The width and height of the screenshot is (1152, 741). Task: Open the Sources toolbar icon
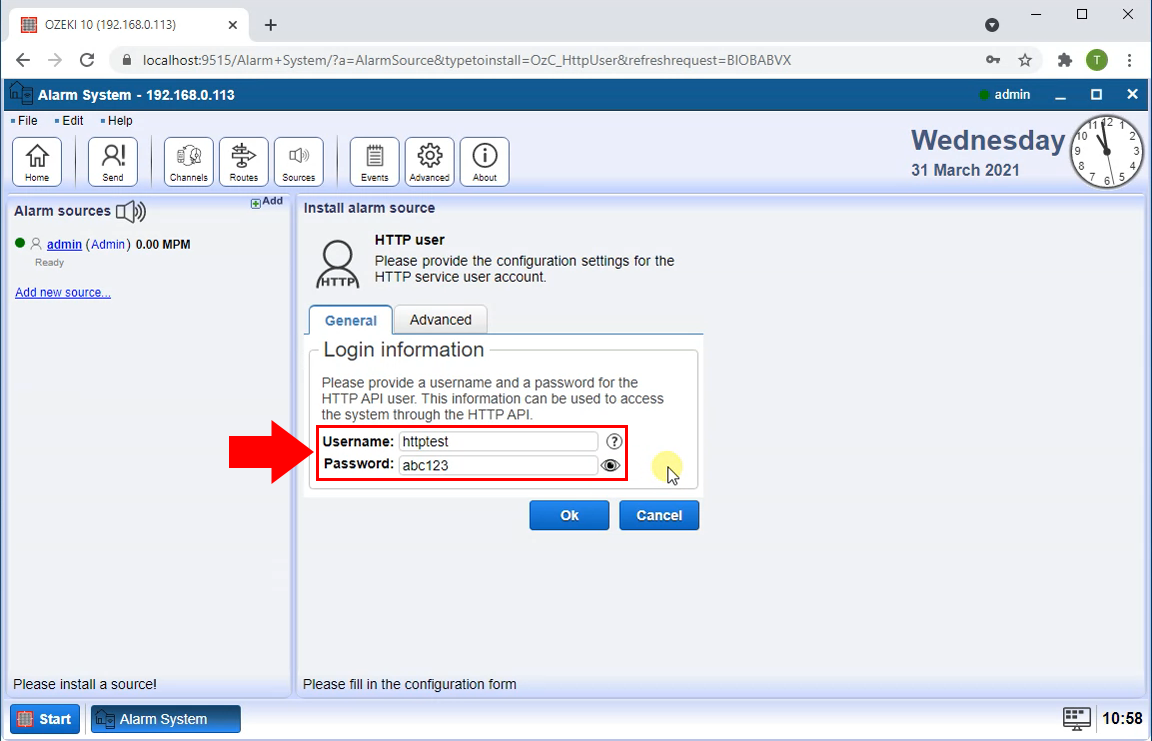click(x=298, y=162)
